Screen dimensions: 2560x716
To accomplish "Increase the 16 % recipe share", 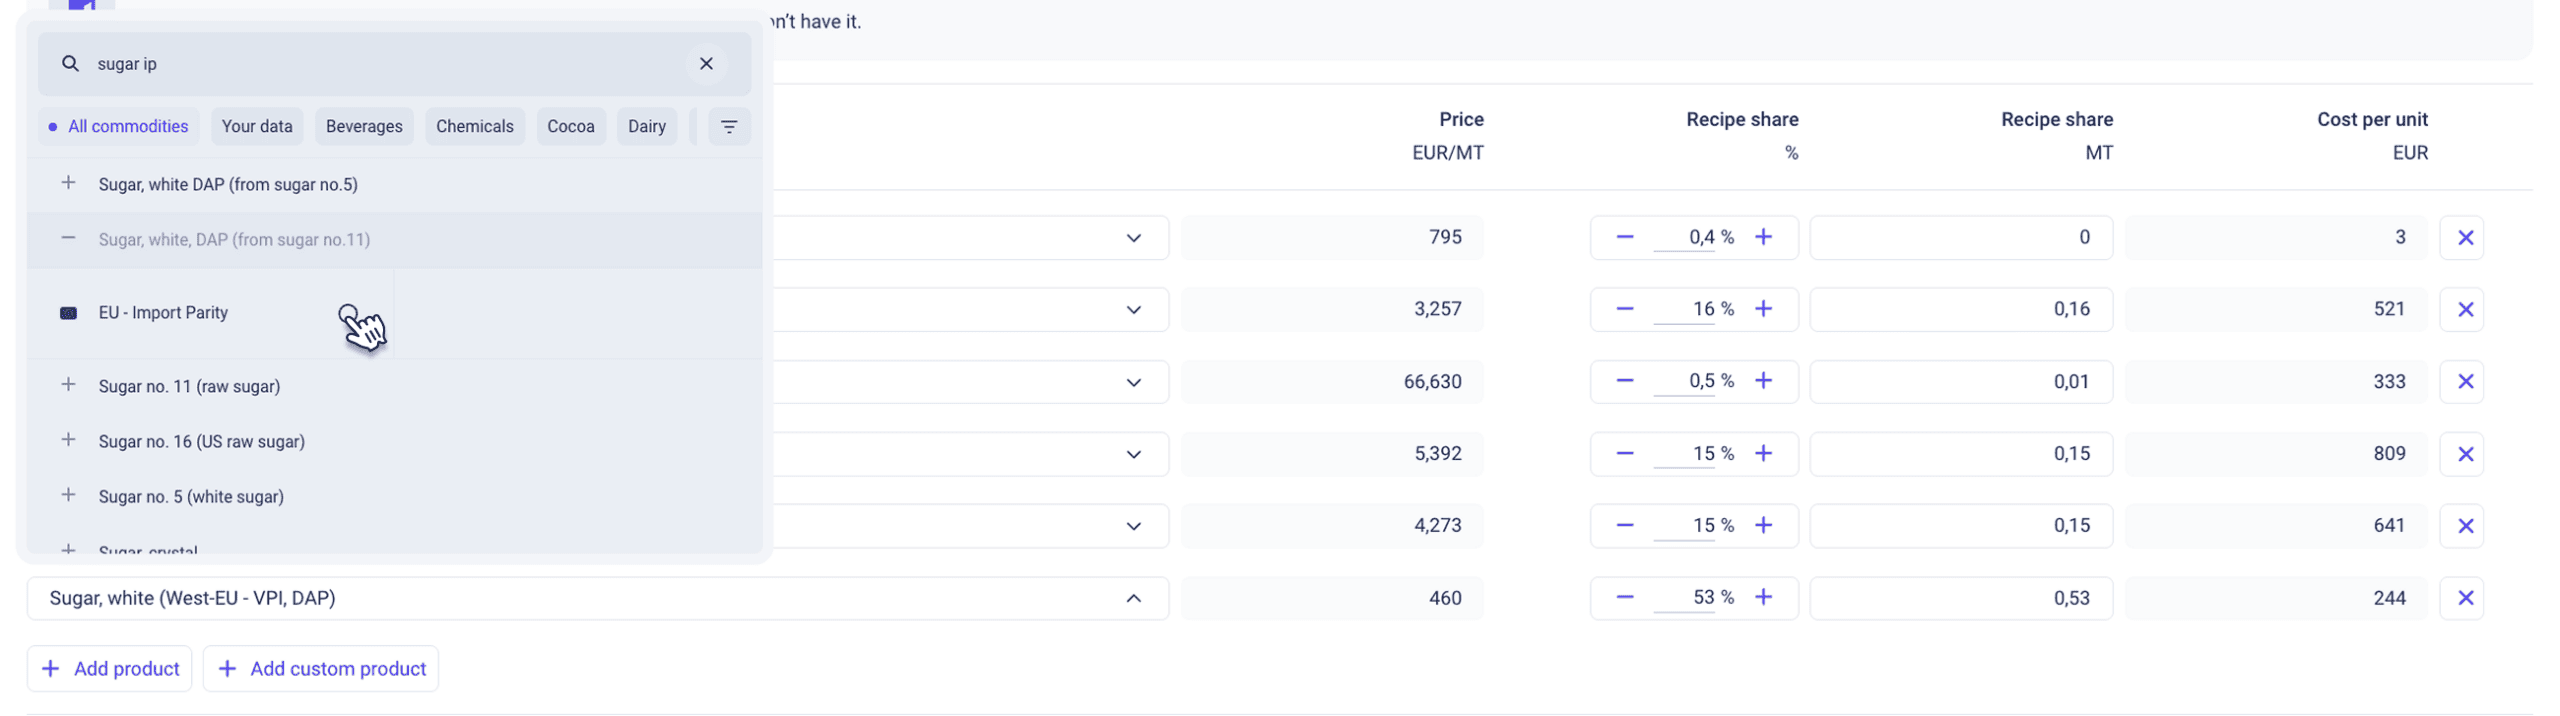I will pyautogui.click(x=1762, y=309).
